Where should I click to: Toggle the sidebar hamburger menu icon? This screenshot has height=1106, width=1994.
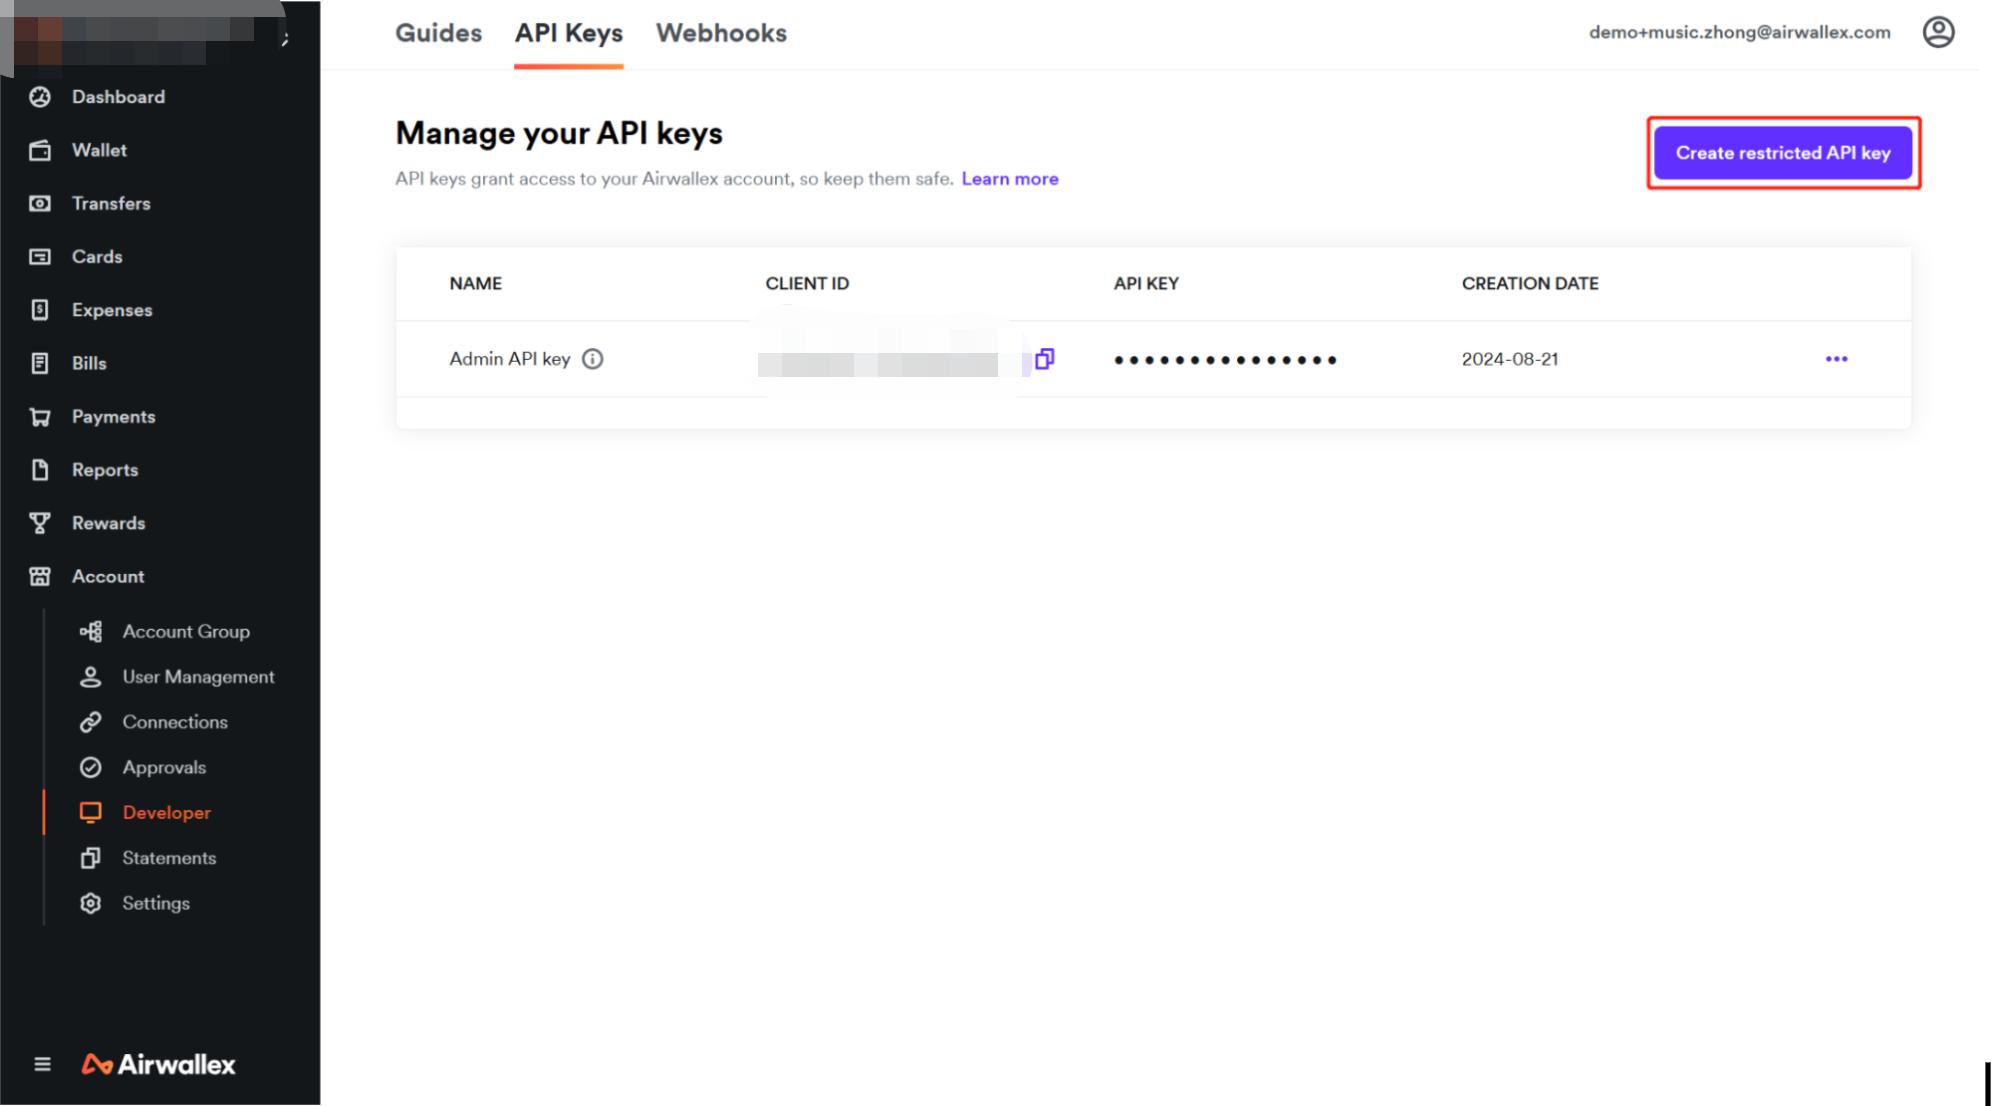tap(42, 1064)
